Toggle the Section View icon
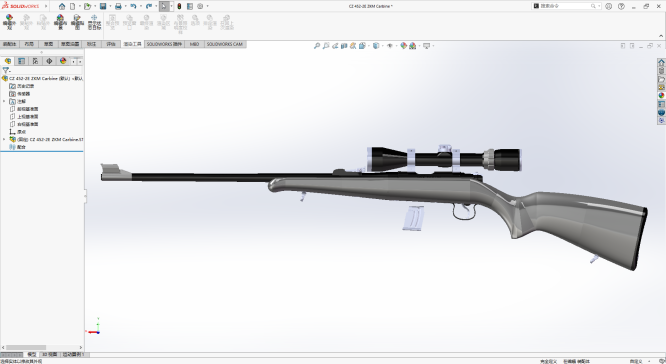Viewport: 666px width, 364px height. (344, 46)
